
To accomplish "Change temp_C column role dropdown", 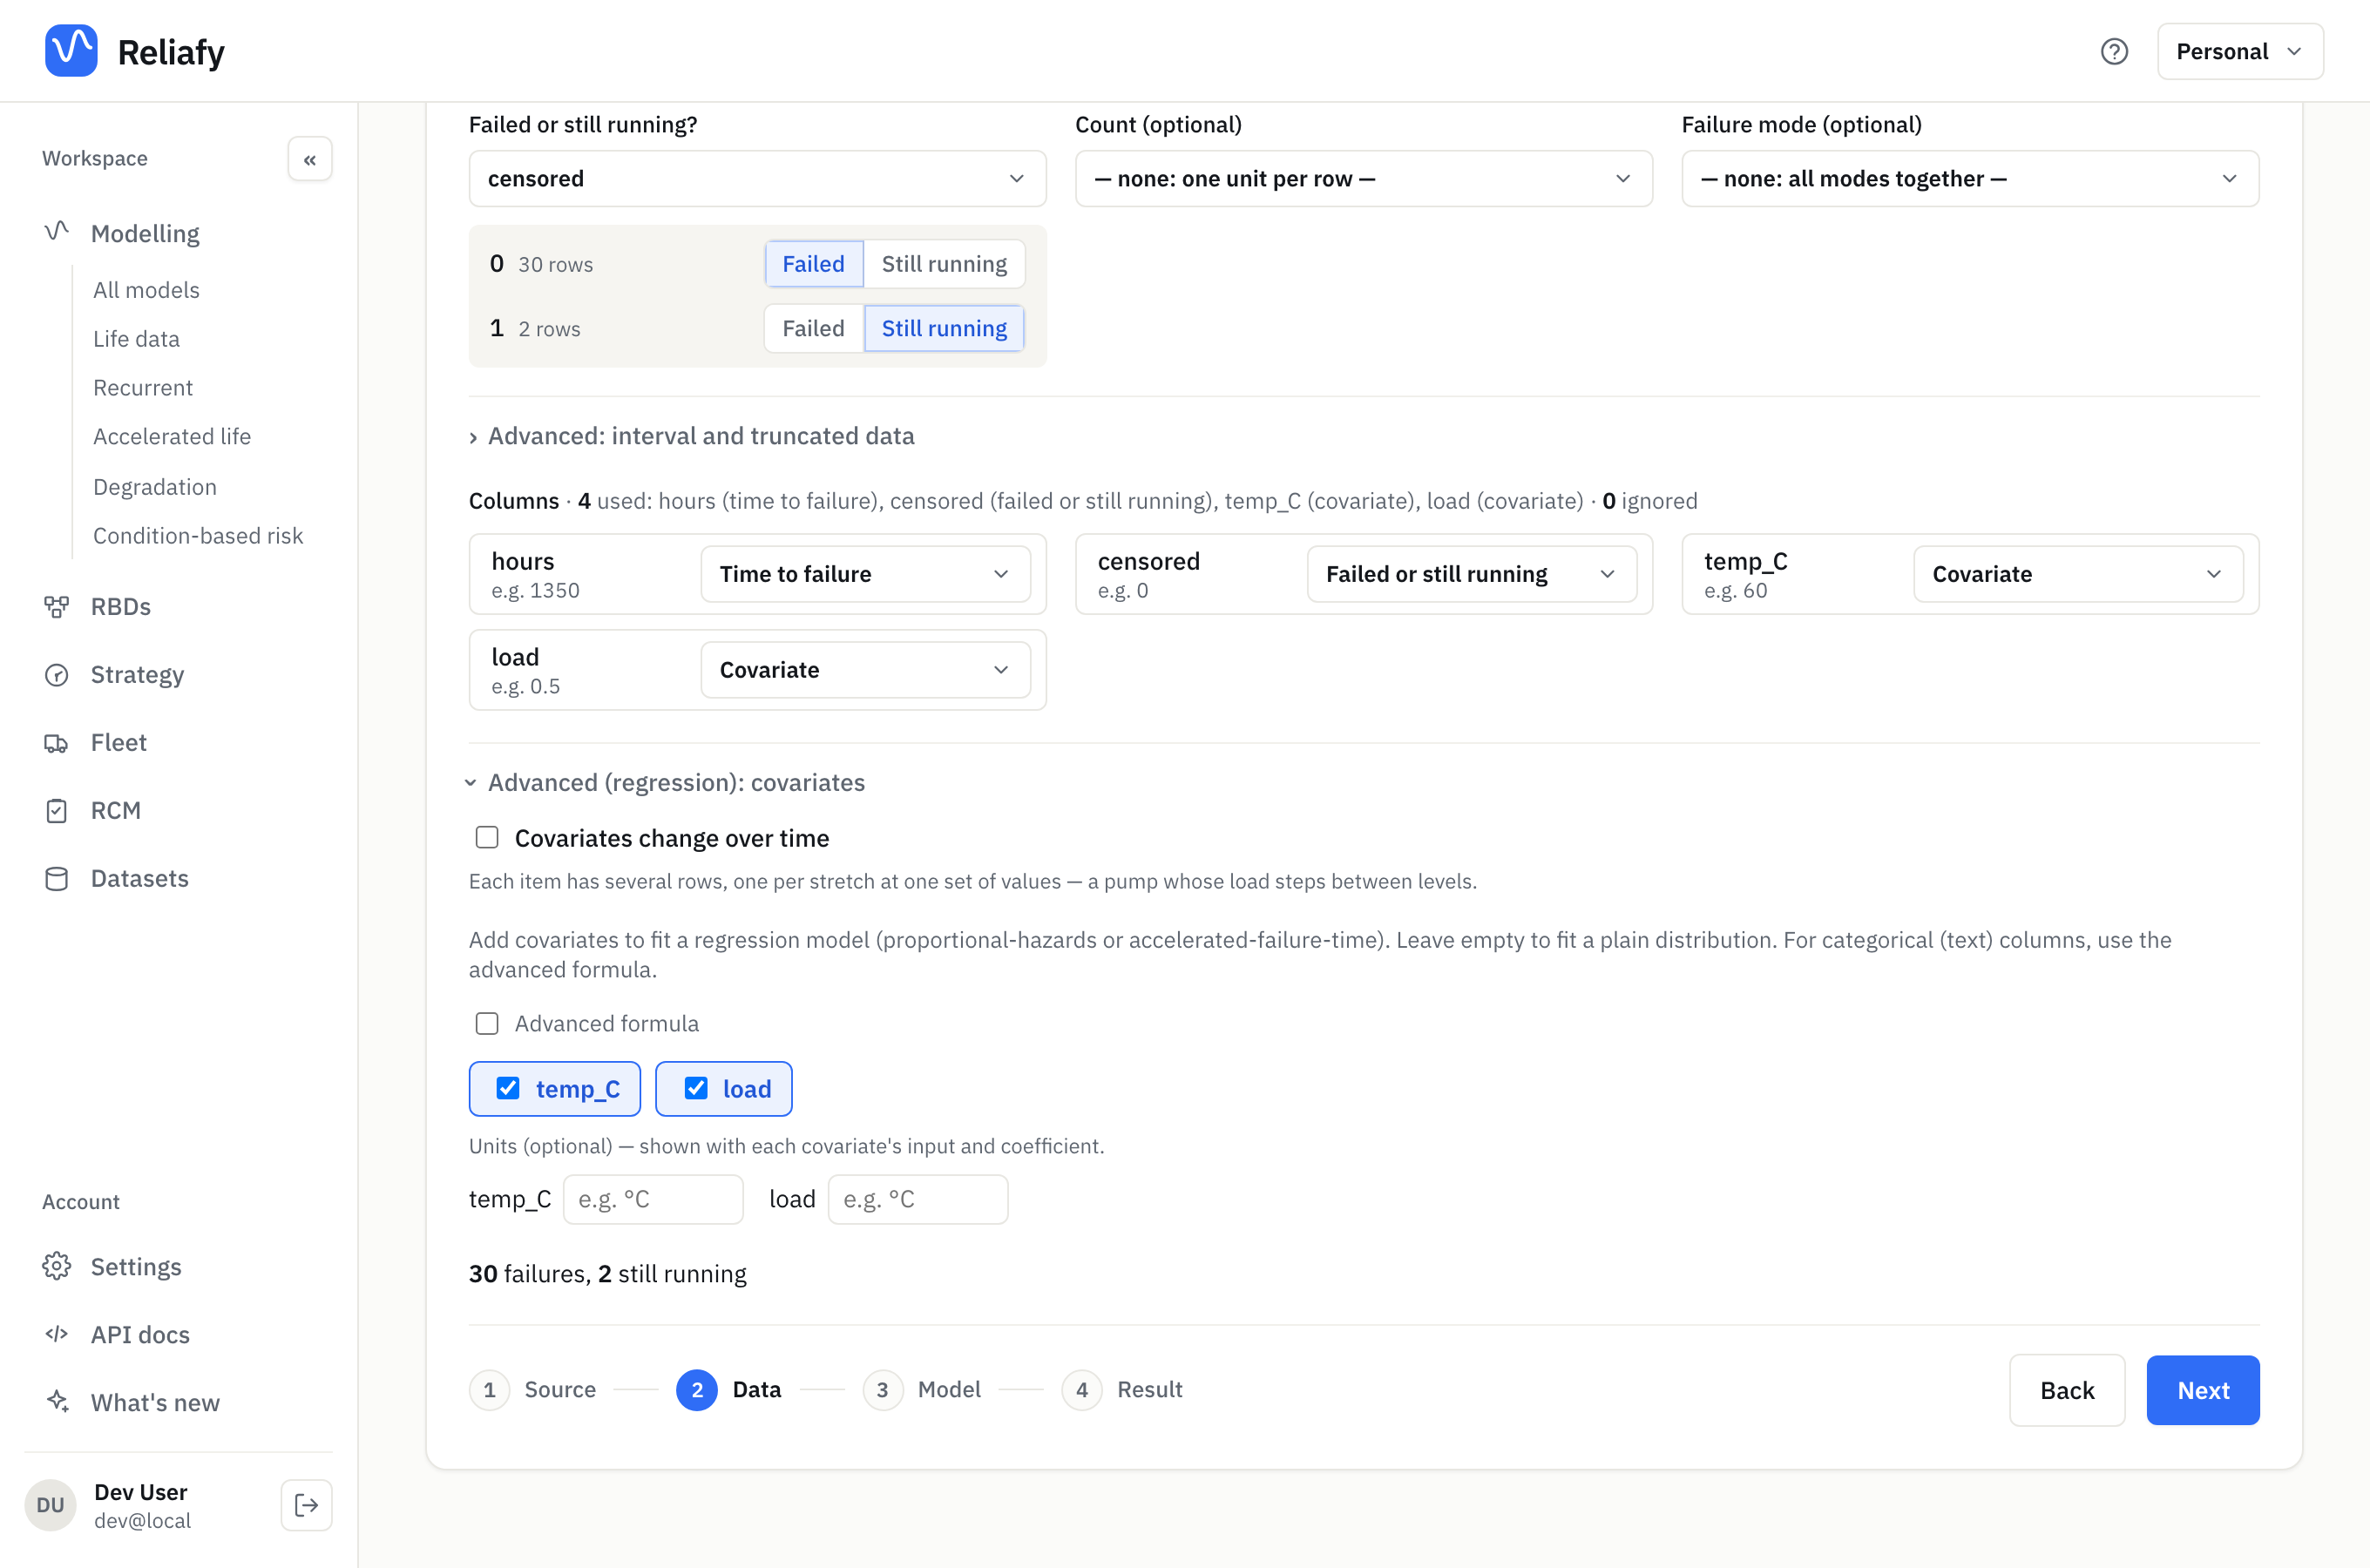I will tap(2078, 574).
